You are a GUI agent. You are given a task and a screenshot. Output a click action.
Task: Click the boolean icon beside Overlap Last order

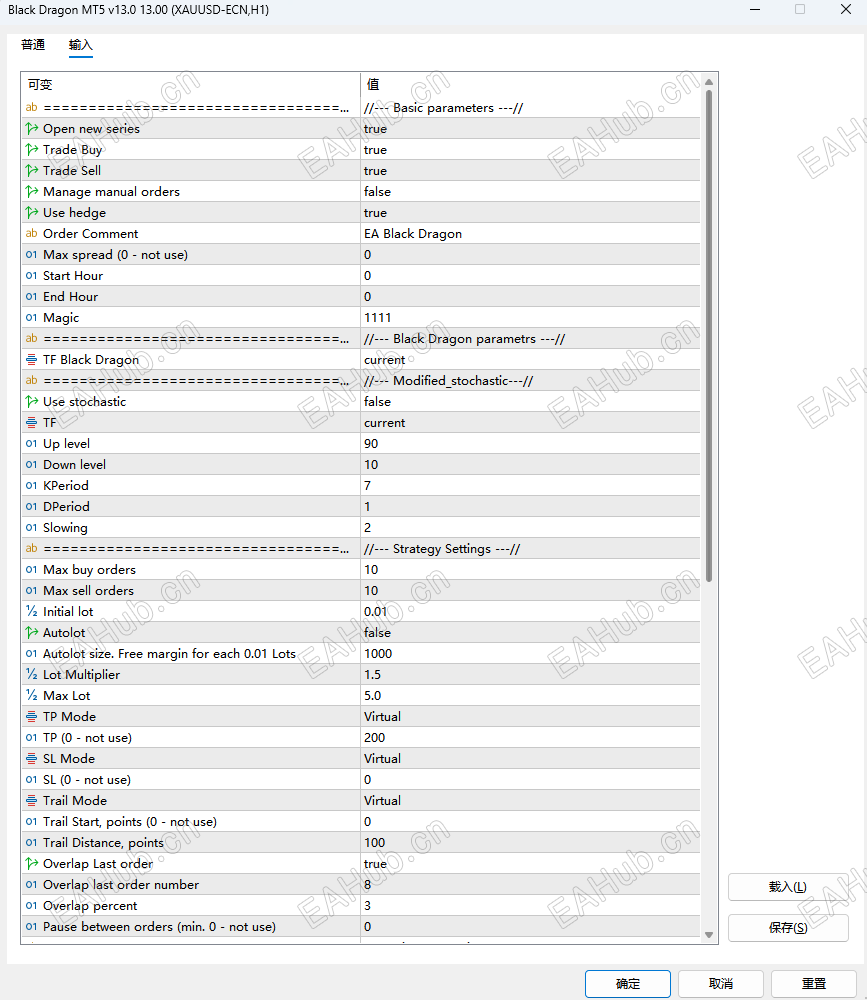[x=32, y=864]
